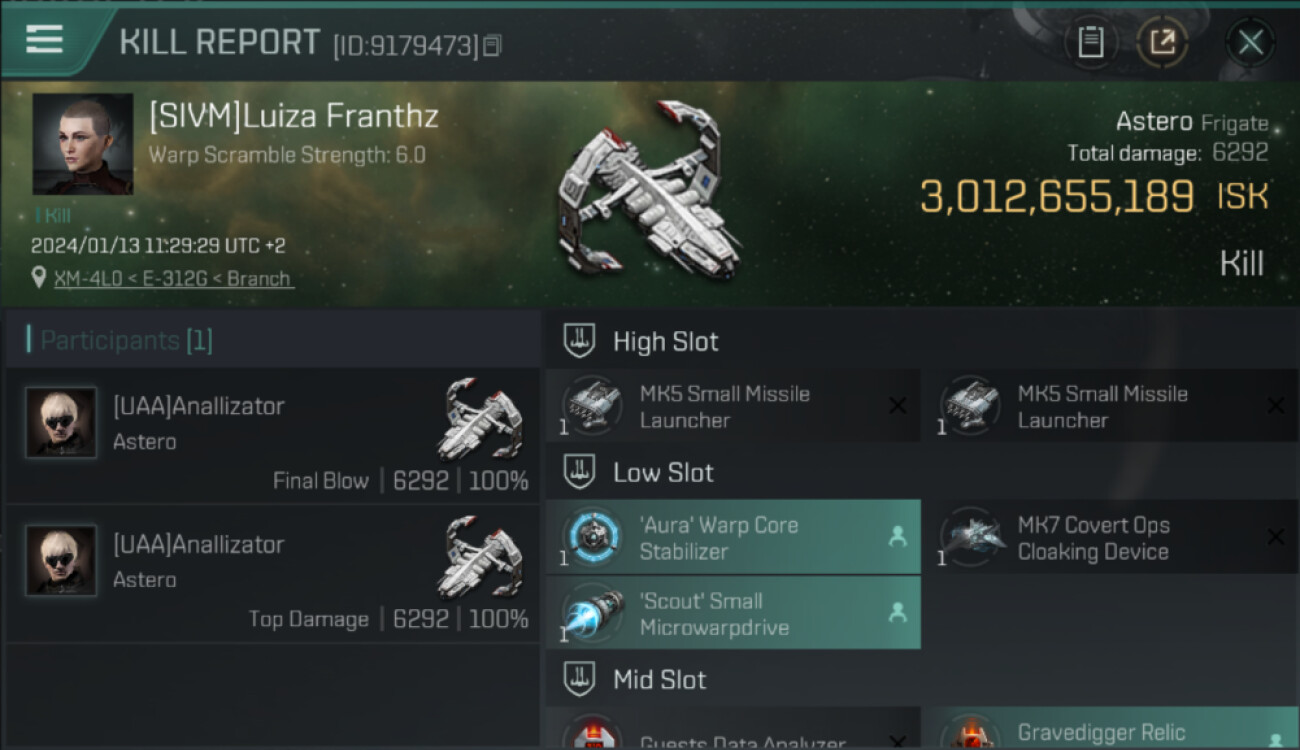Open Top Damage participant Anallizator's portrait
Screen dimensions: 1300x750
[x=61, y=561]
